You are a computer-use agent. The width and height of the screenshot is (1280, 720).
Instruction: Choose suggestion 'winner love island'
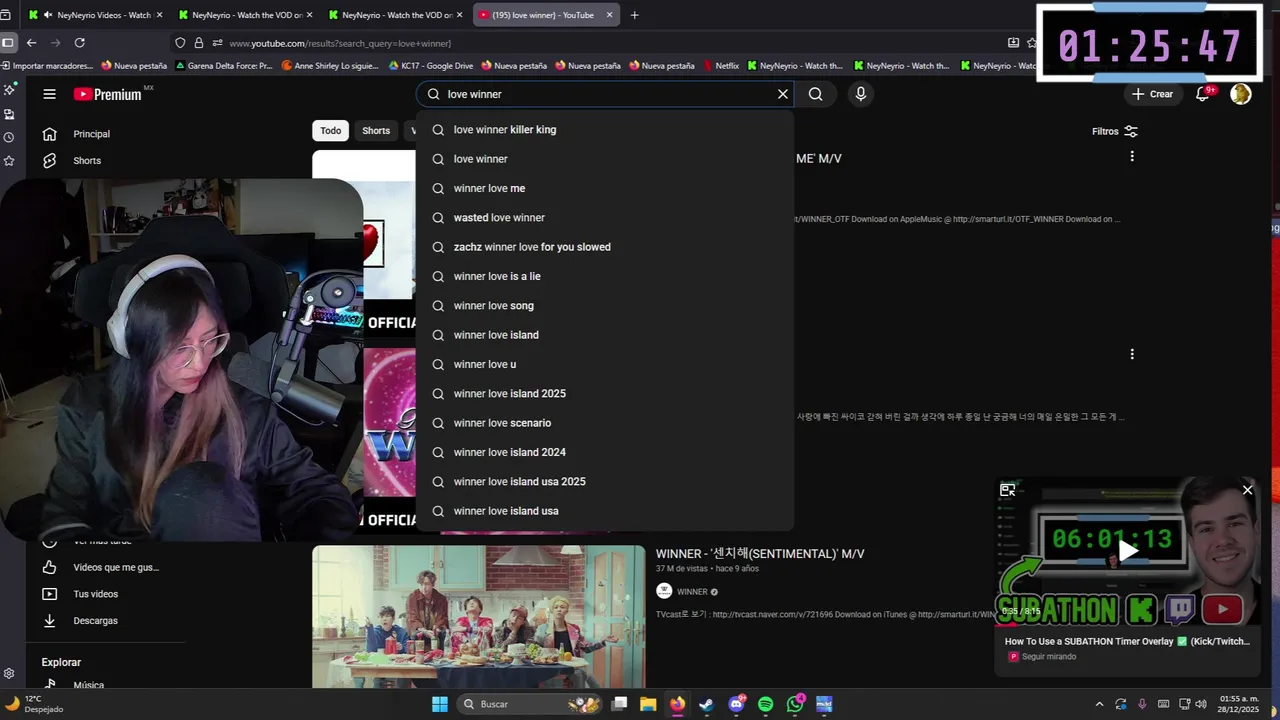[x=605, y=335]
